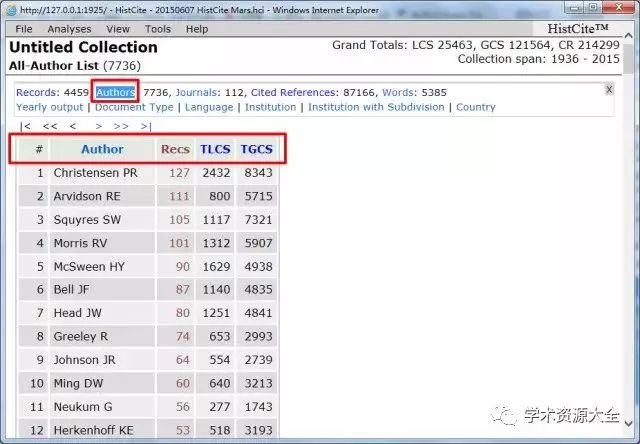Open the View menu
Image resolution: width=640 pixels, height=444 pixels.
118,29
